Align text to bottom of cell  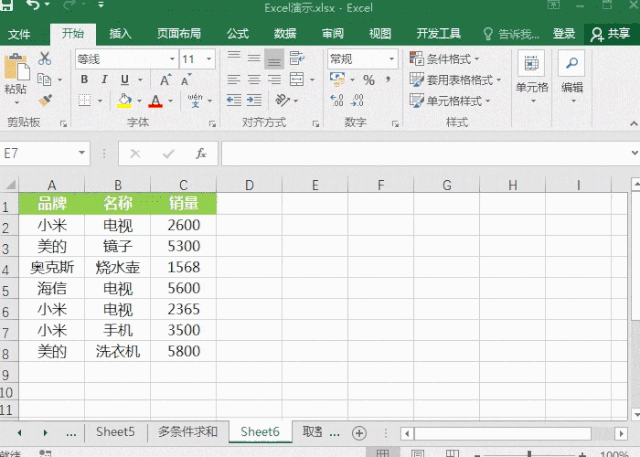(274, 59)
